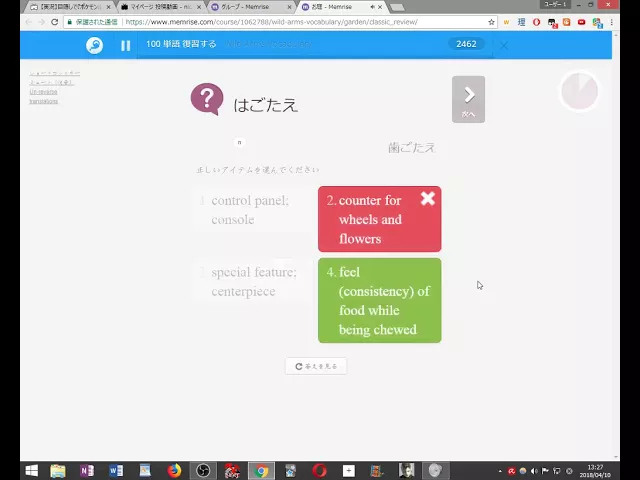
Task: Click the red Opera-style extension icon
Action: click(536, 22)
